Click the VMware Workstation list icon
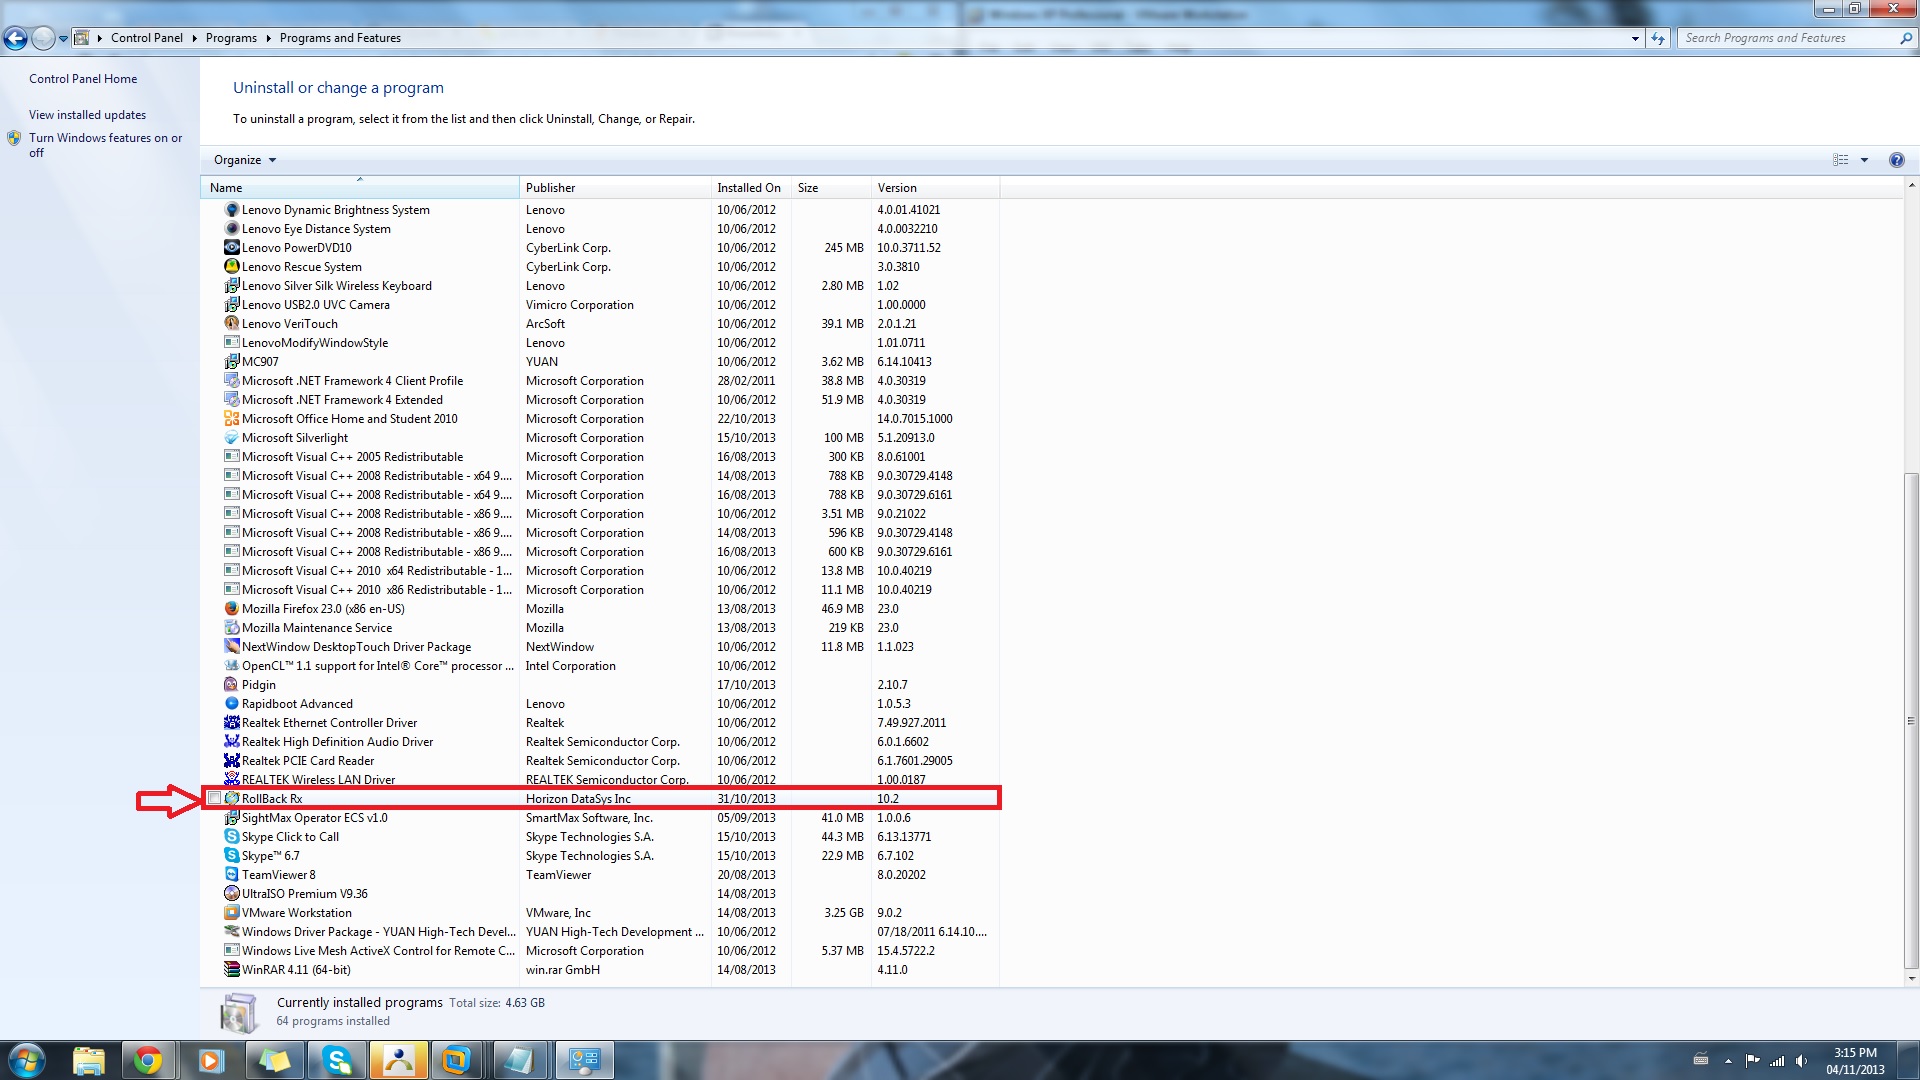 coord(232,913)
